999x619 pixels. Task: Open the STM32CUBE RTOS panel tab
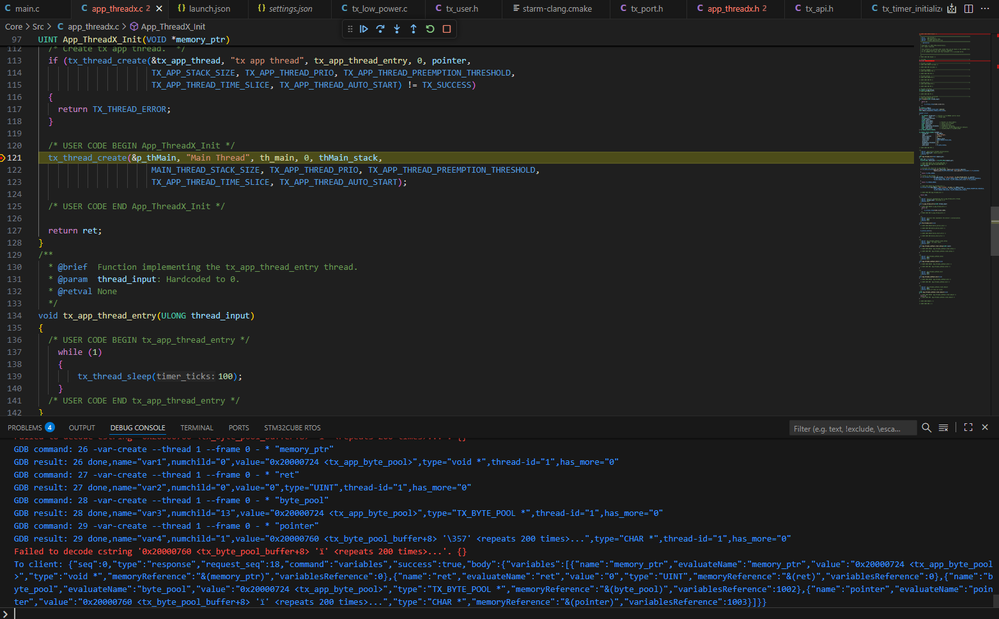pos(292,428)
